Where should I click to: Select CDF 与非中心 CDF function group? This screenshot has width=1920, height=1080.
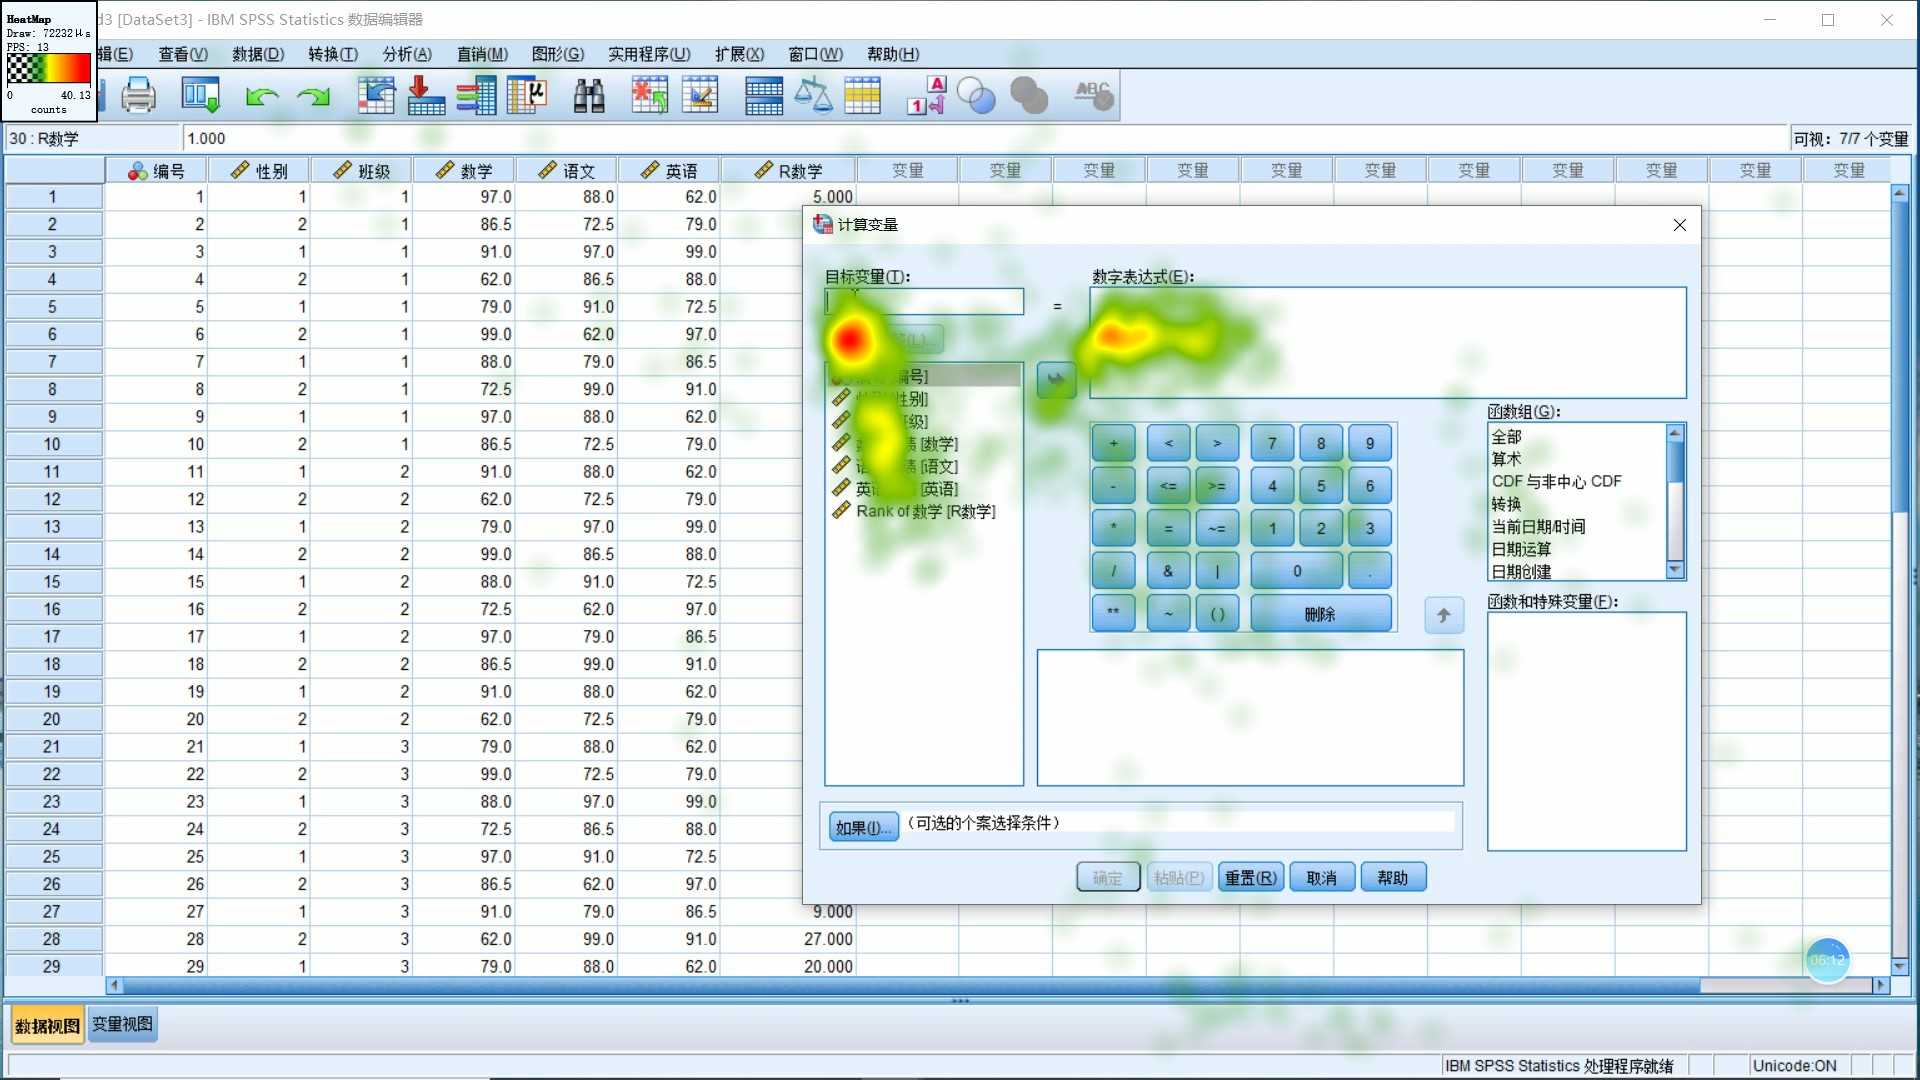point(1556,481)
